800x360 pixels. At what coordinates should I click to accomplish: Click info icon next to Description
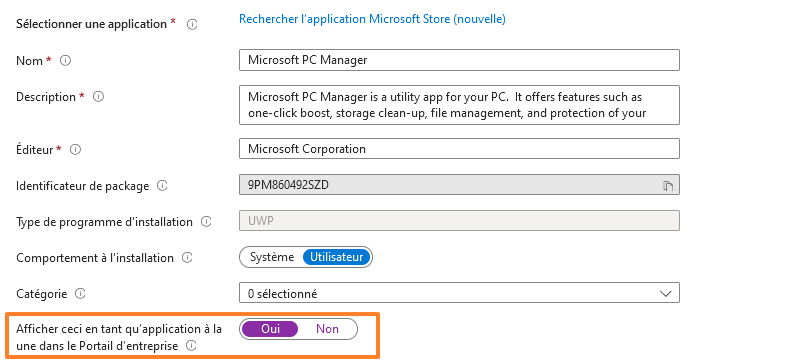(98, 96)
